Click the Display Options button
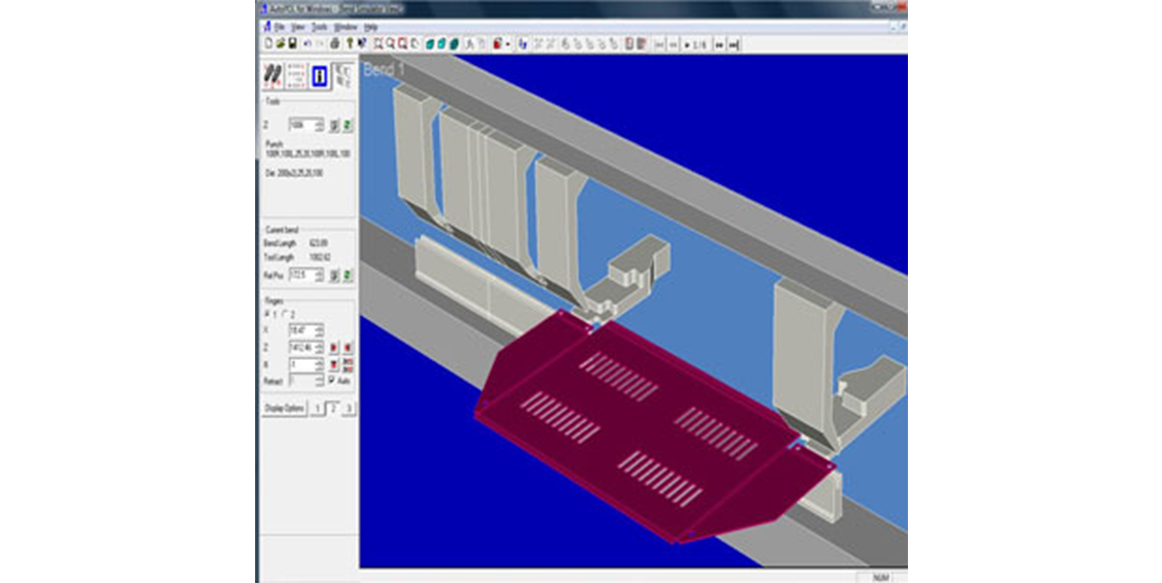Image resolution: width=1162 pixels, height=583 pixels. (285, 408)
